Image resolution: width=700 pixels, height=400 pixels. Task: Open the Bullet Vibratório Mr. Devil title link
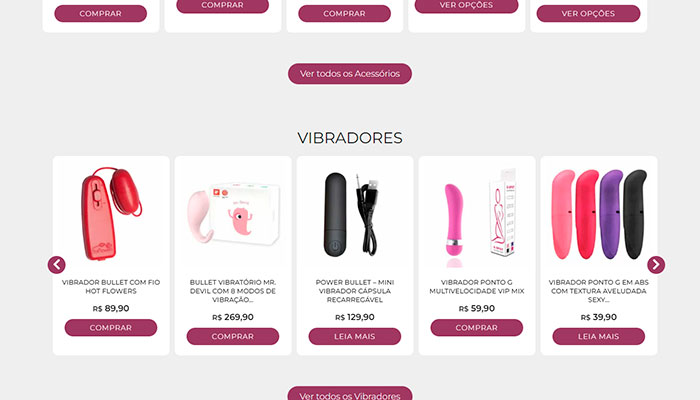(x=233, y=291)
